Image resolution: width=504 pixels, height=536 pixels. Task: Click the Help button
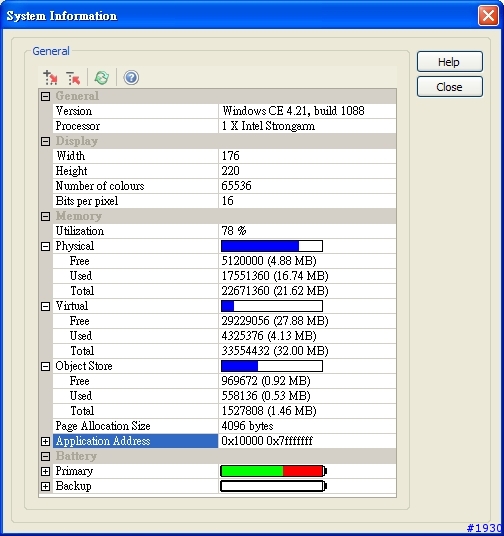coord(450,62)
